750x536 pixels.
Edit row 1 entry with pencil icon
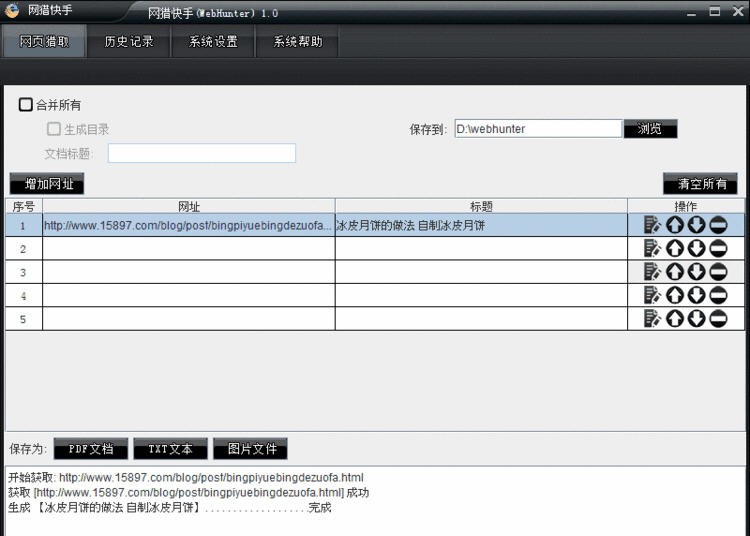[x=652, y=225]
